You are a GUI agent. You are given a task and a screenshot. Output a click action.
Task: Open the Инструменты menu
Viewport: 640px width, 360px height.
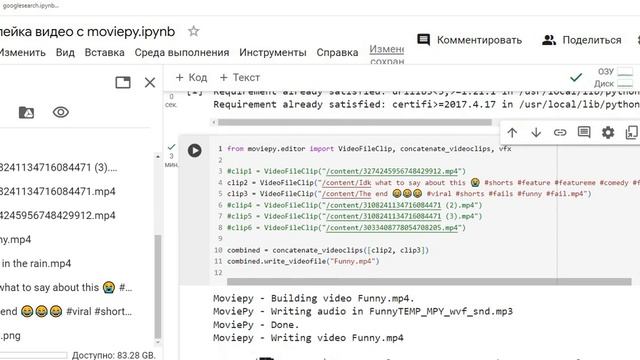coord(273,53)
